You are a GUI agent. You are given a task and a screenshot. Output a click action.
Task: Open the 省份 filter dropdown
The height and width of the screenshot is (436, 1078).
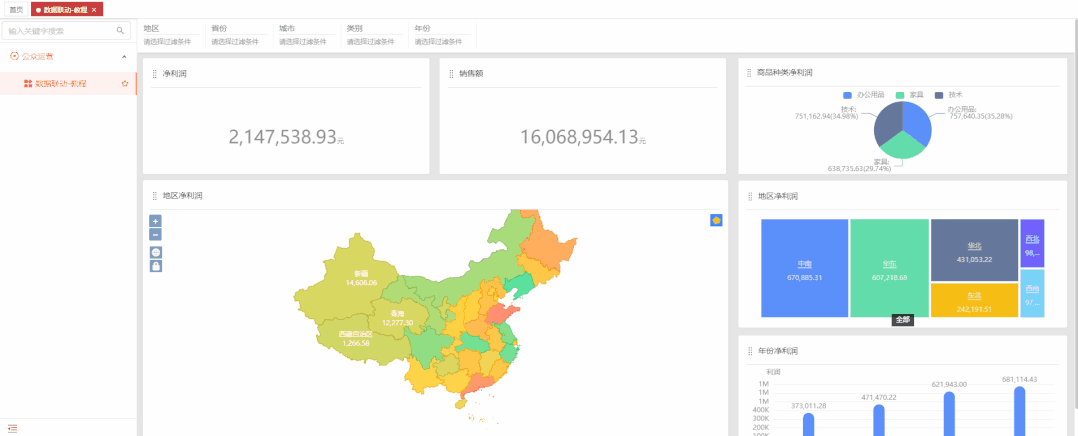[235, 36]
